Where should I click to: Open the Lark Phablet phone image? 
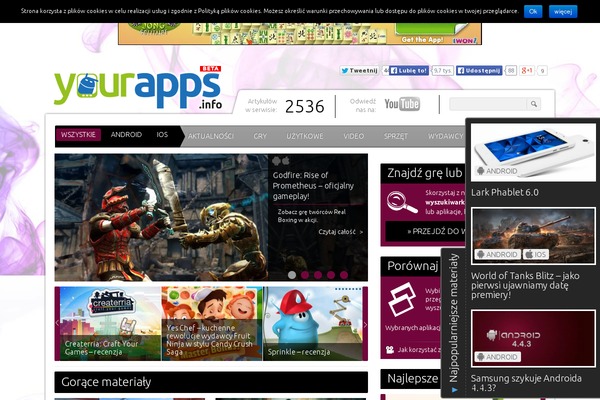(533, 152)
